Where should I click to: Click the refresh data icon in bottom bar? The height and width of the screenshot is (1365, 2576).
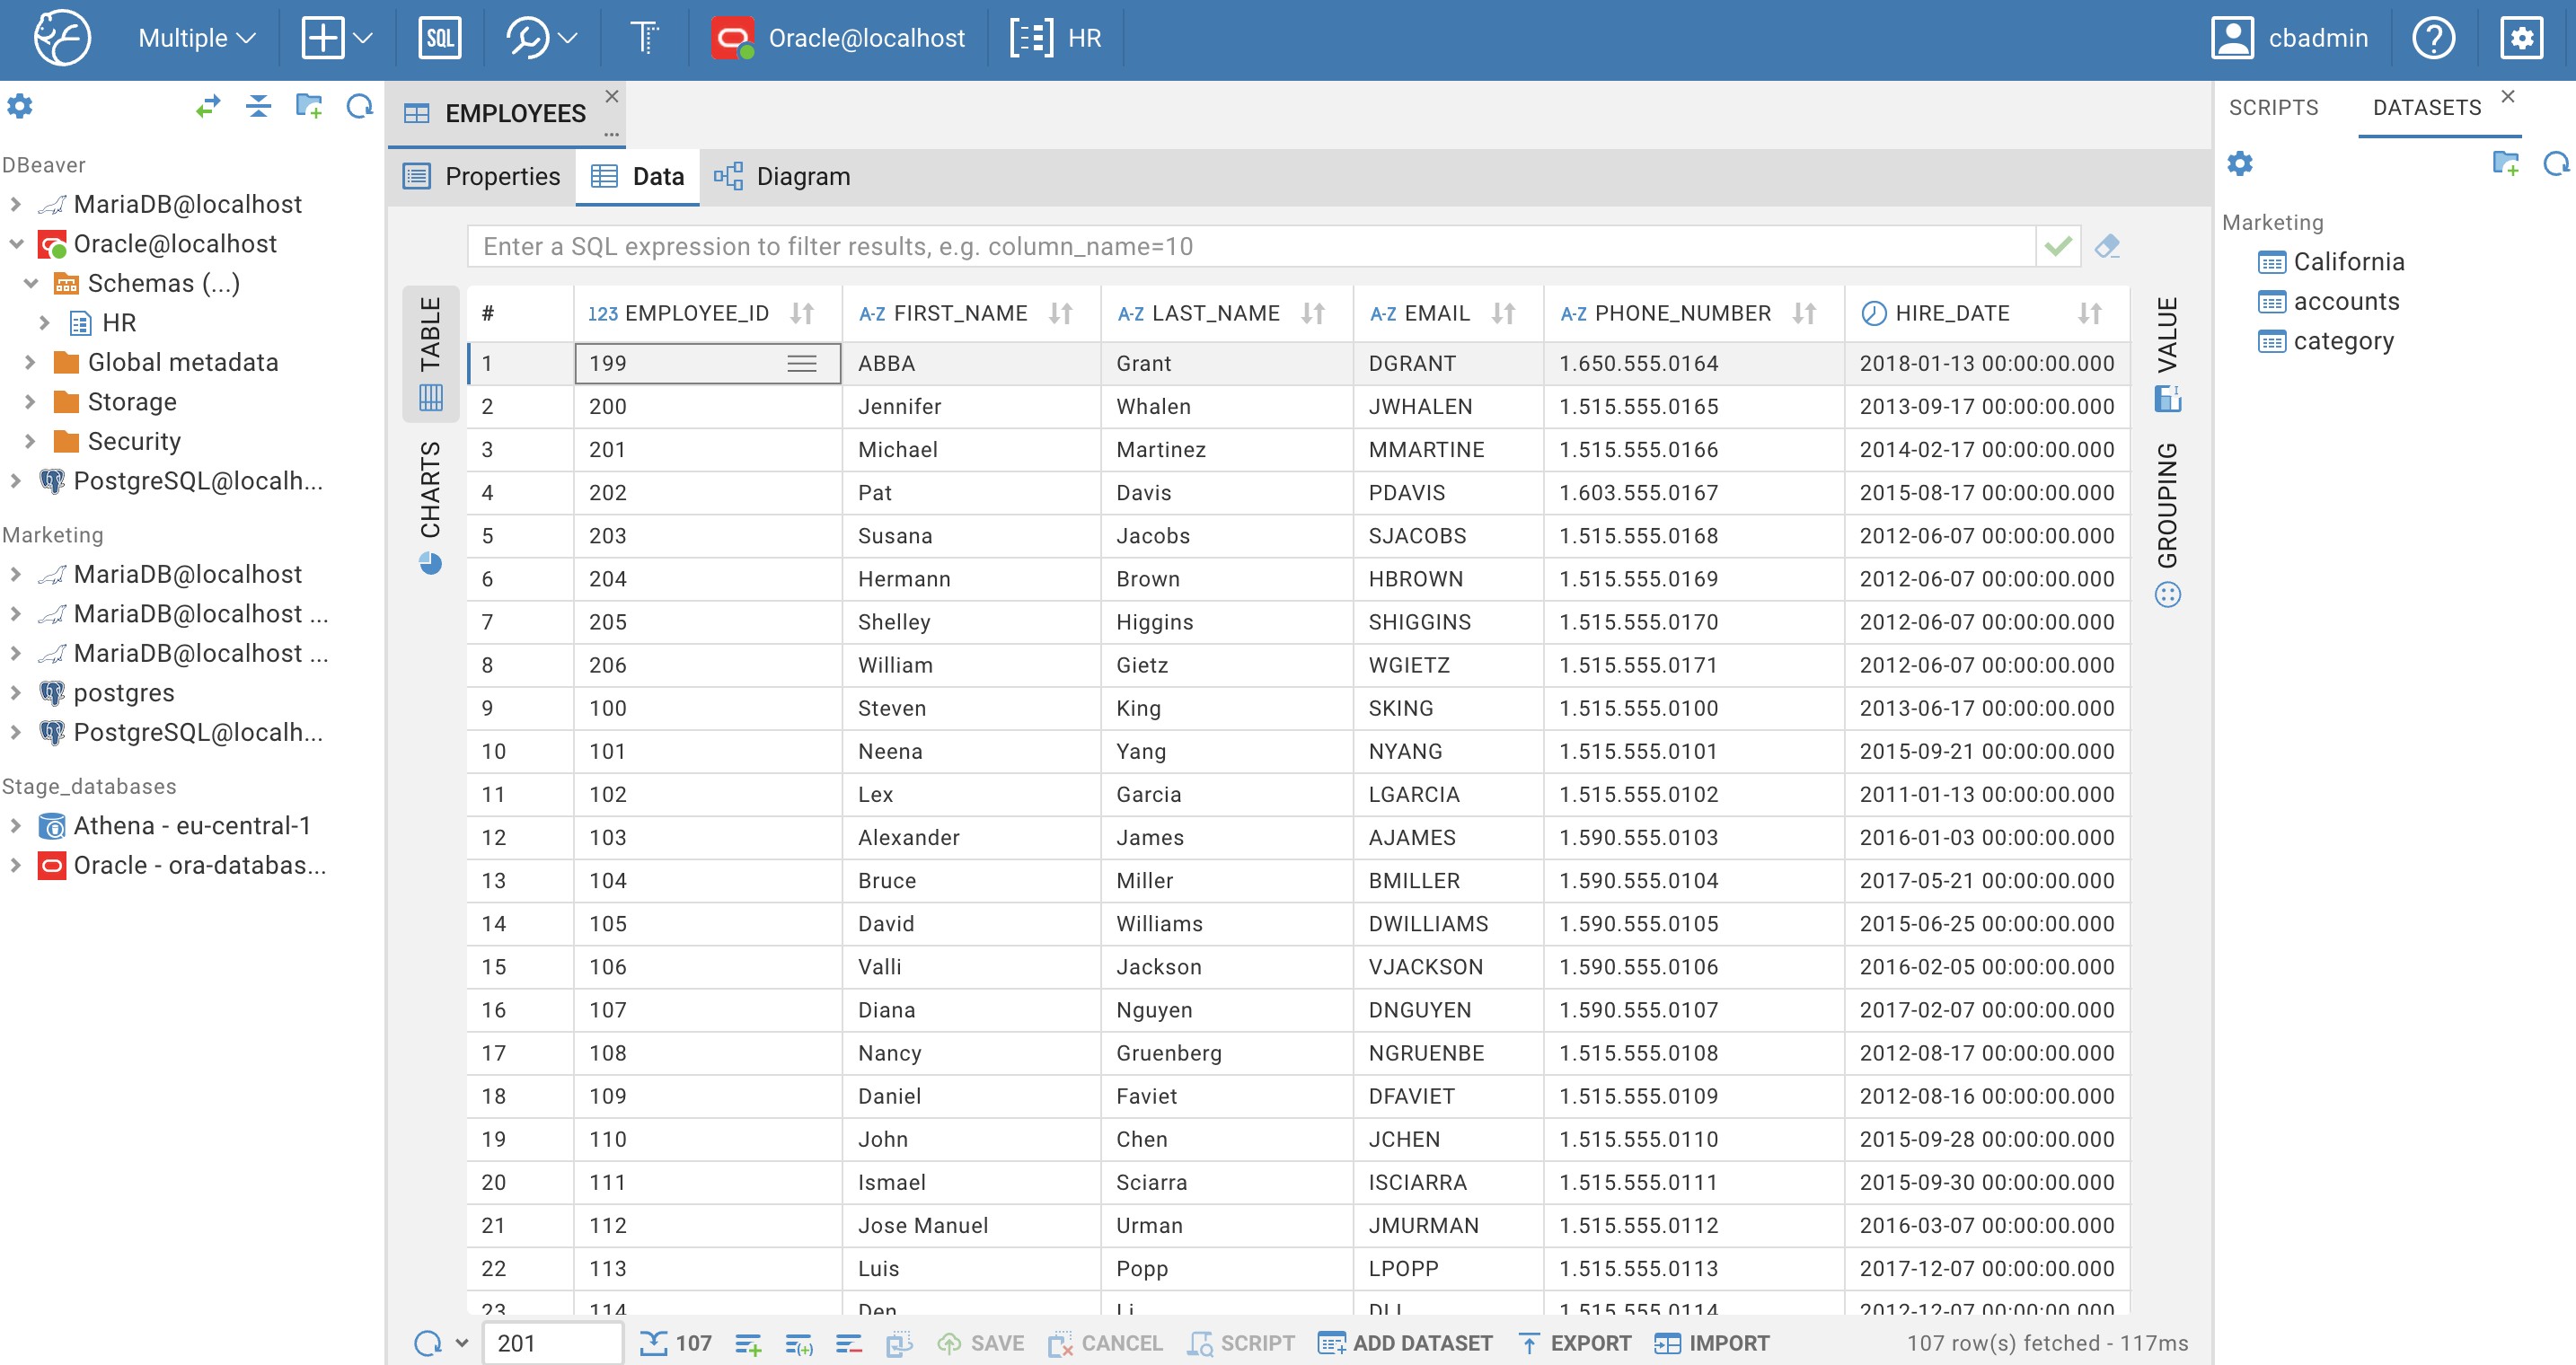(428, 1343)
